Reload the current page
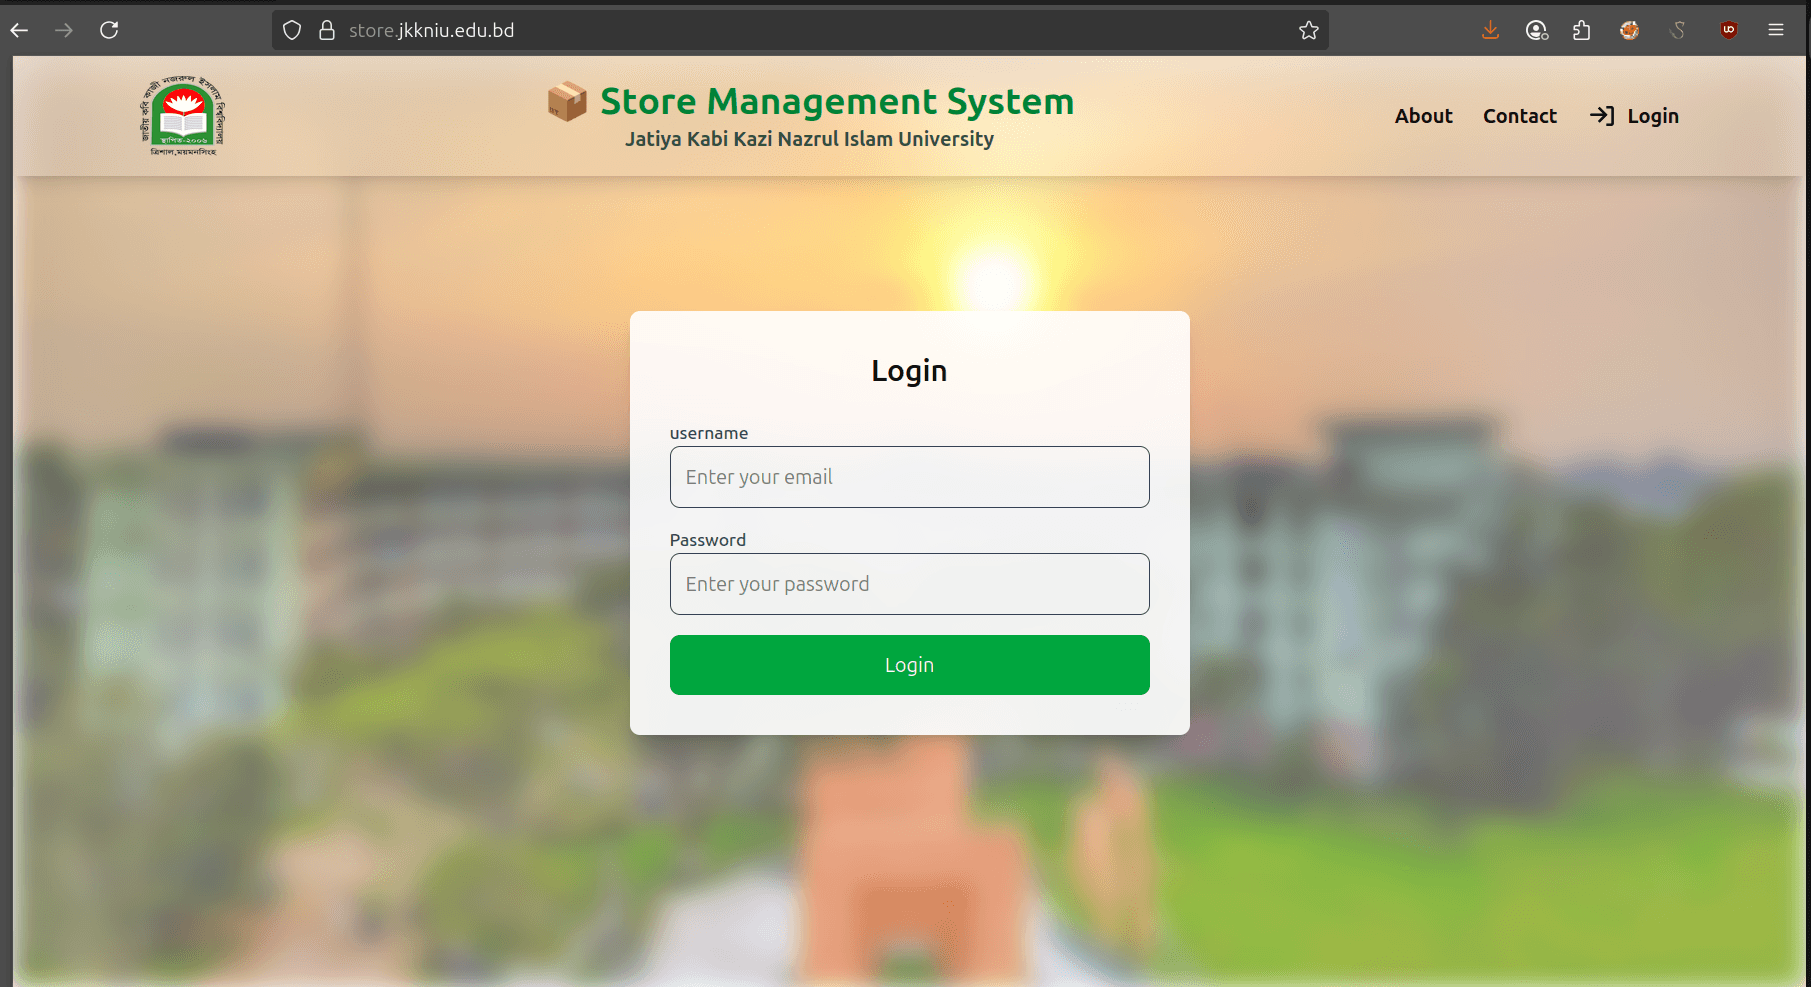The width and height of the screenshot is (1811, 987). [x=109, y=30]
